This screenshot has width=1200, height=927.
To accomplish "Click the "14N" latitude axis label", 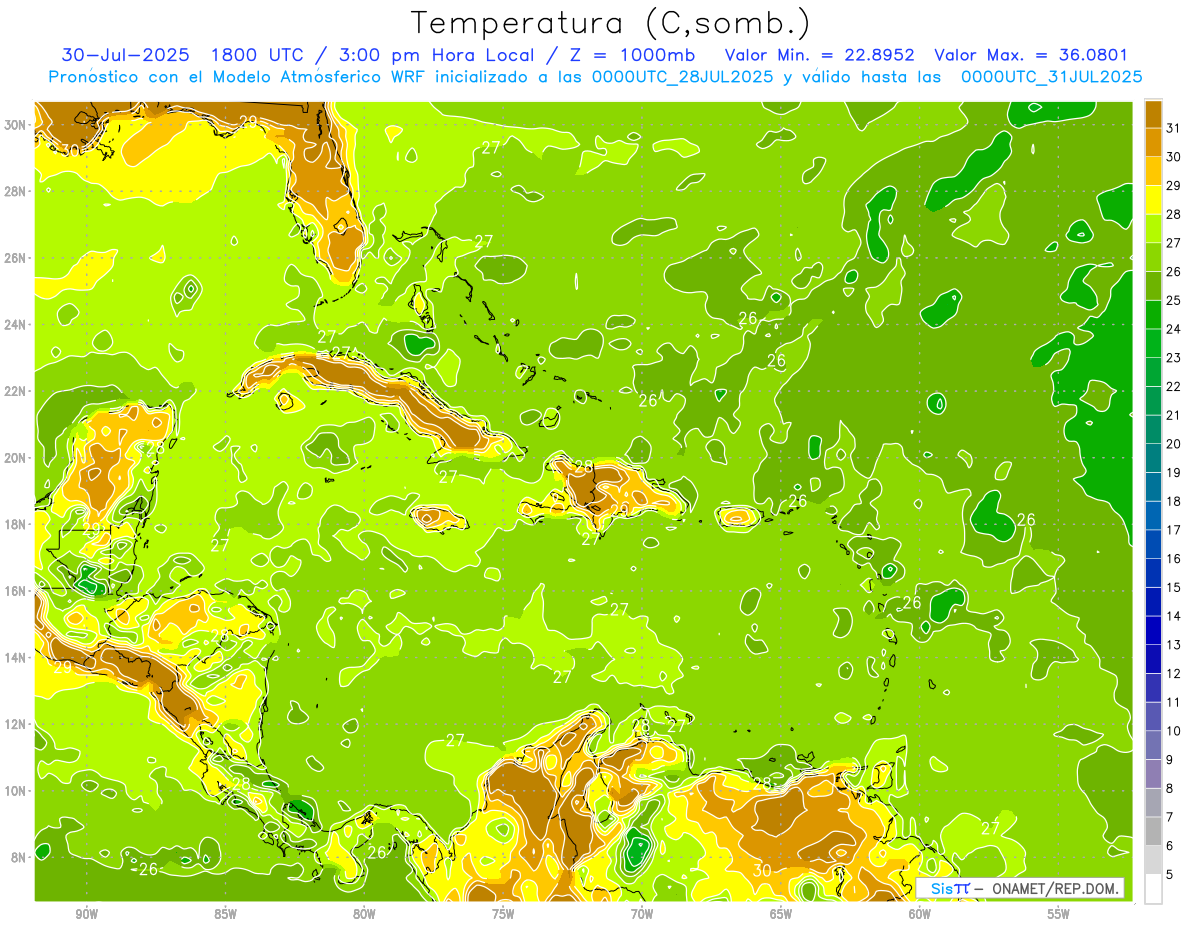I will point(16,658).
